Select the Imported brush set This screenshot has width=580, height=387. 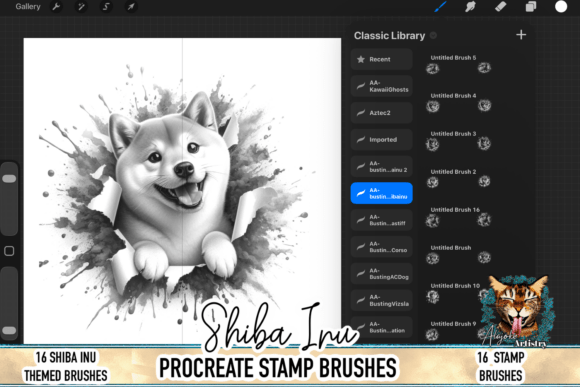(381, 139)
